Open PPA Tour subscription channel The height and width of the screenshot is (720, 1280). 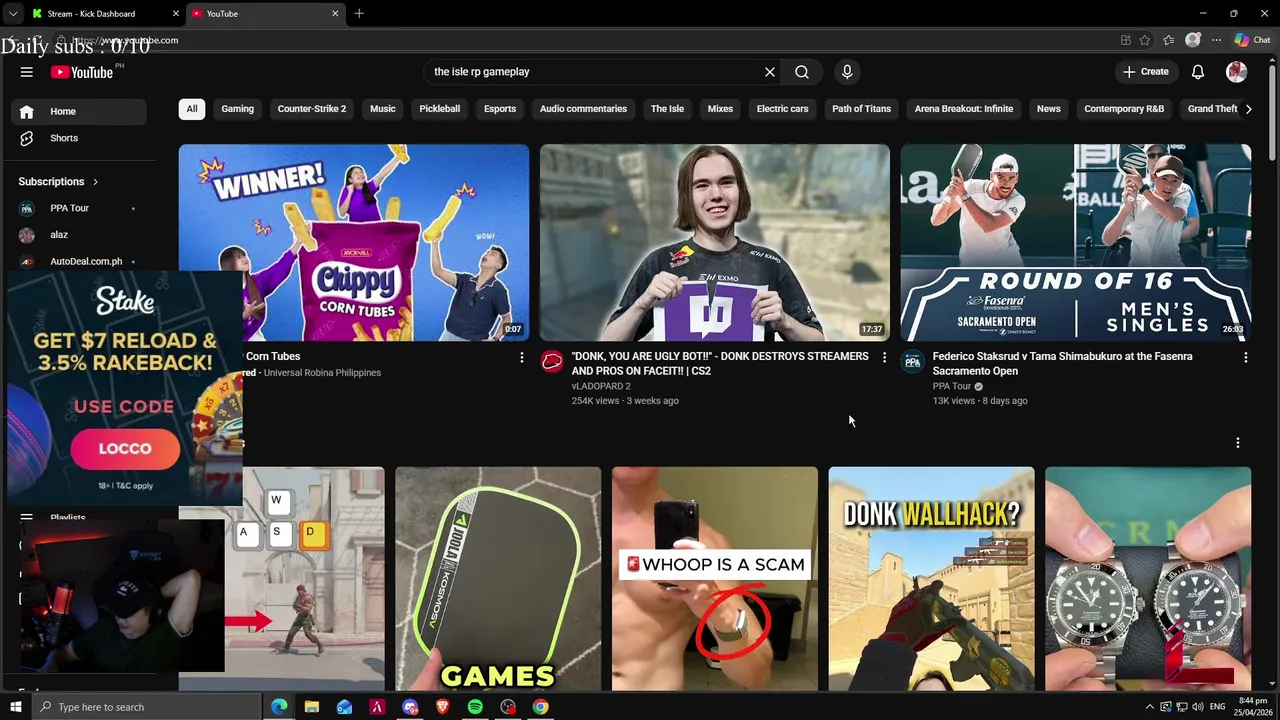78,208
